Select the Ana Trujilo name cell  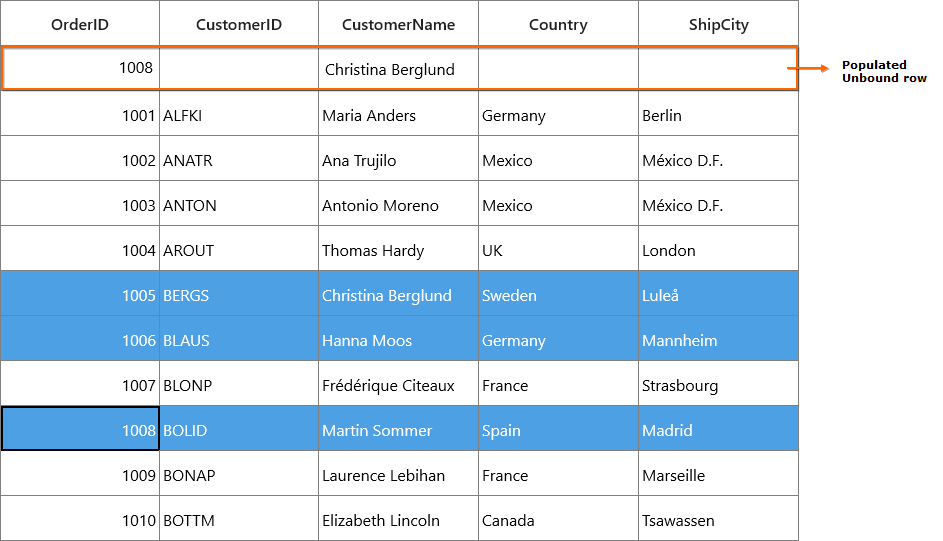click(x=398, y=159)
